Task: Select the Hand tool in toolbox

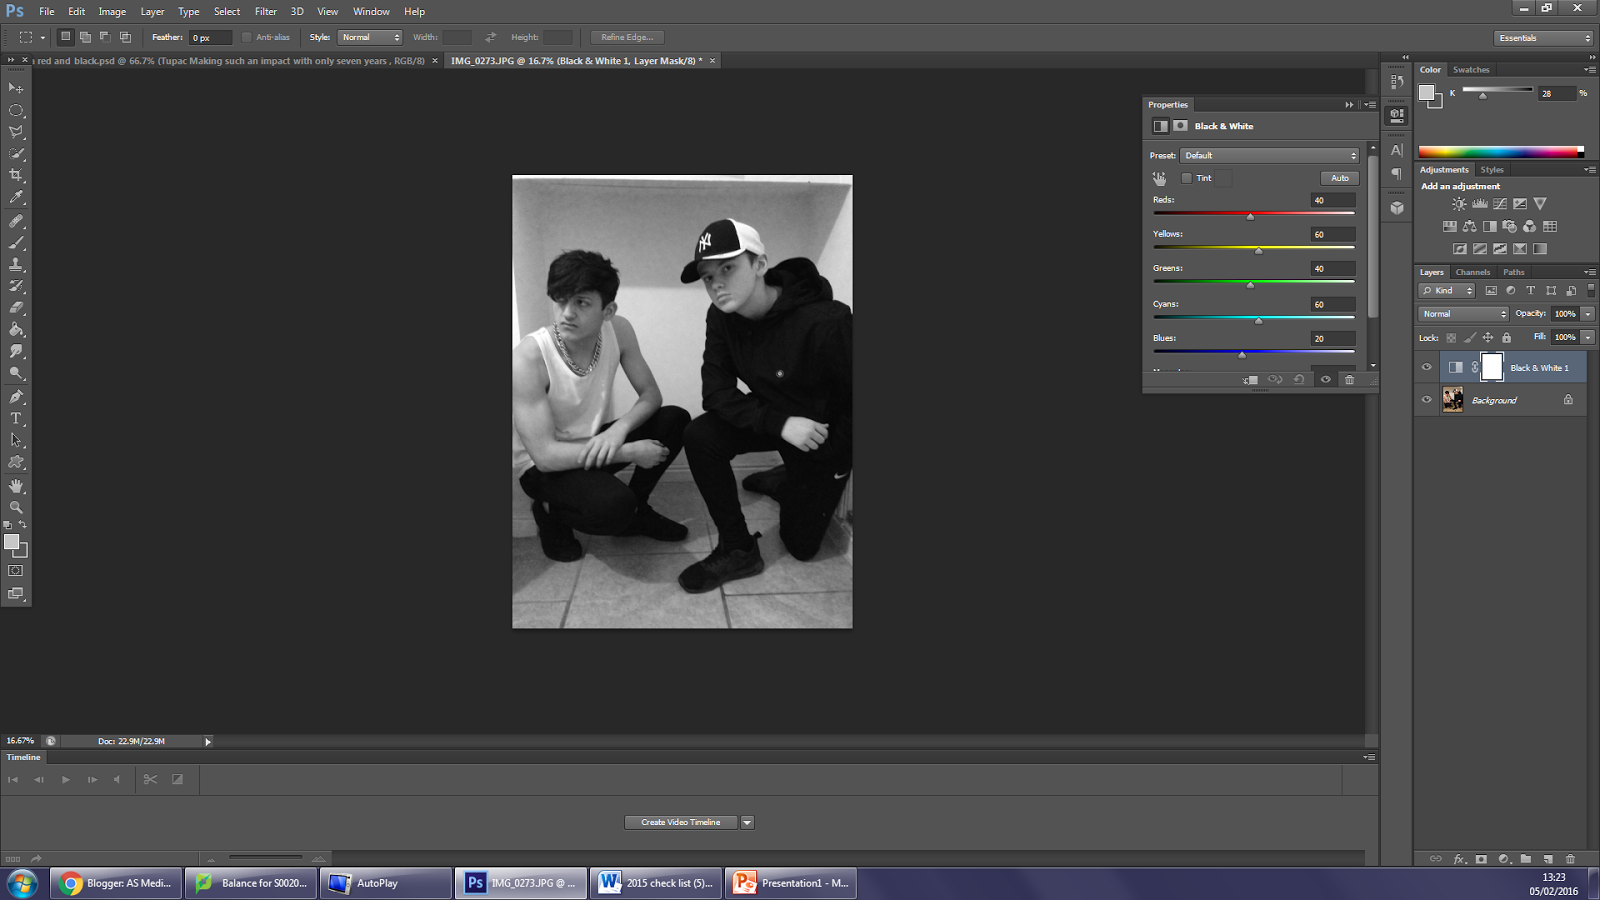Action: (16, 486)
